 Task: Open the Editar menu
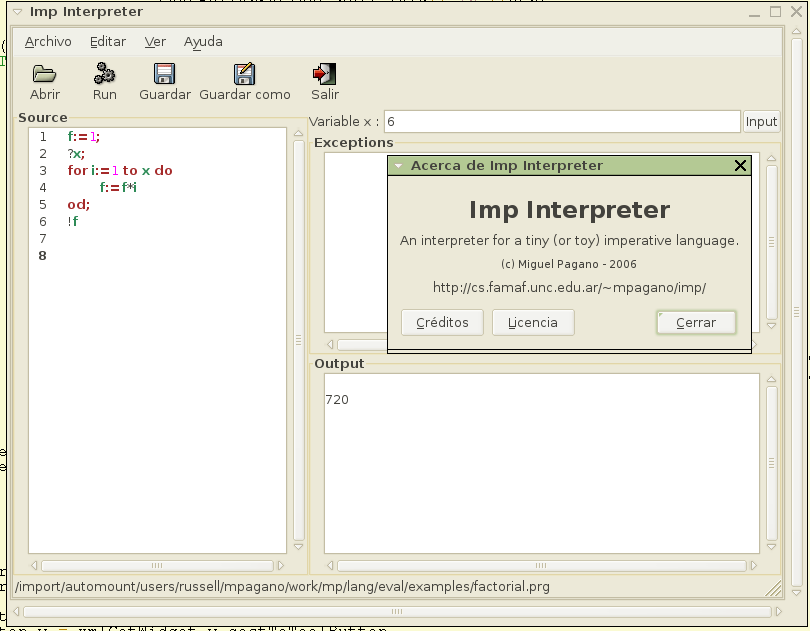[110, 42]
